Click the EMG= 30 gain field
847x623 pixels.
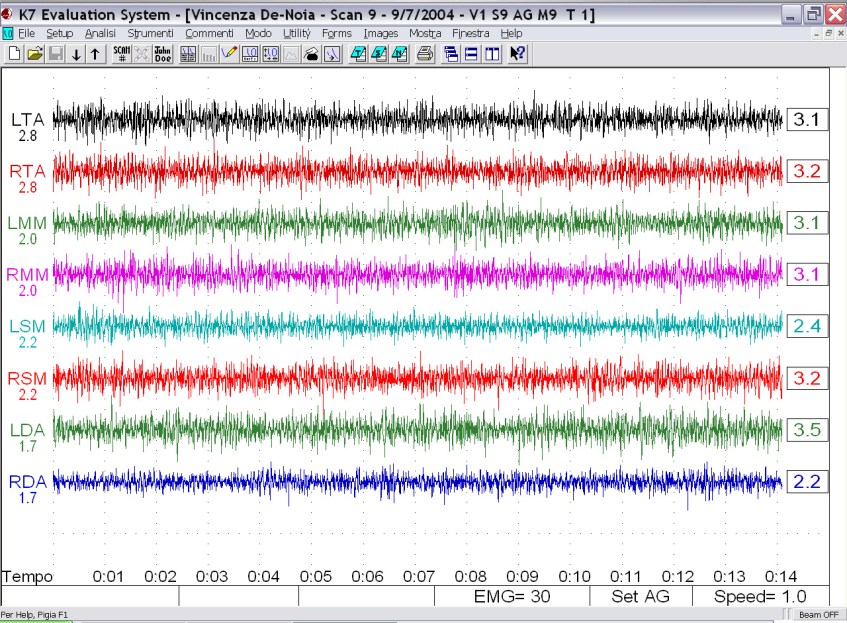point(510,596)
